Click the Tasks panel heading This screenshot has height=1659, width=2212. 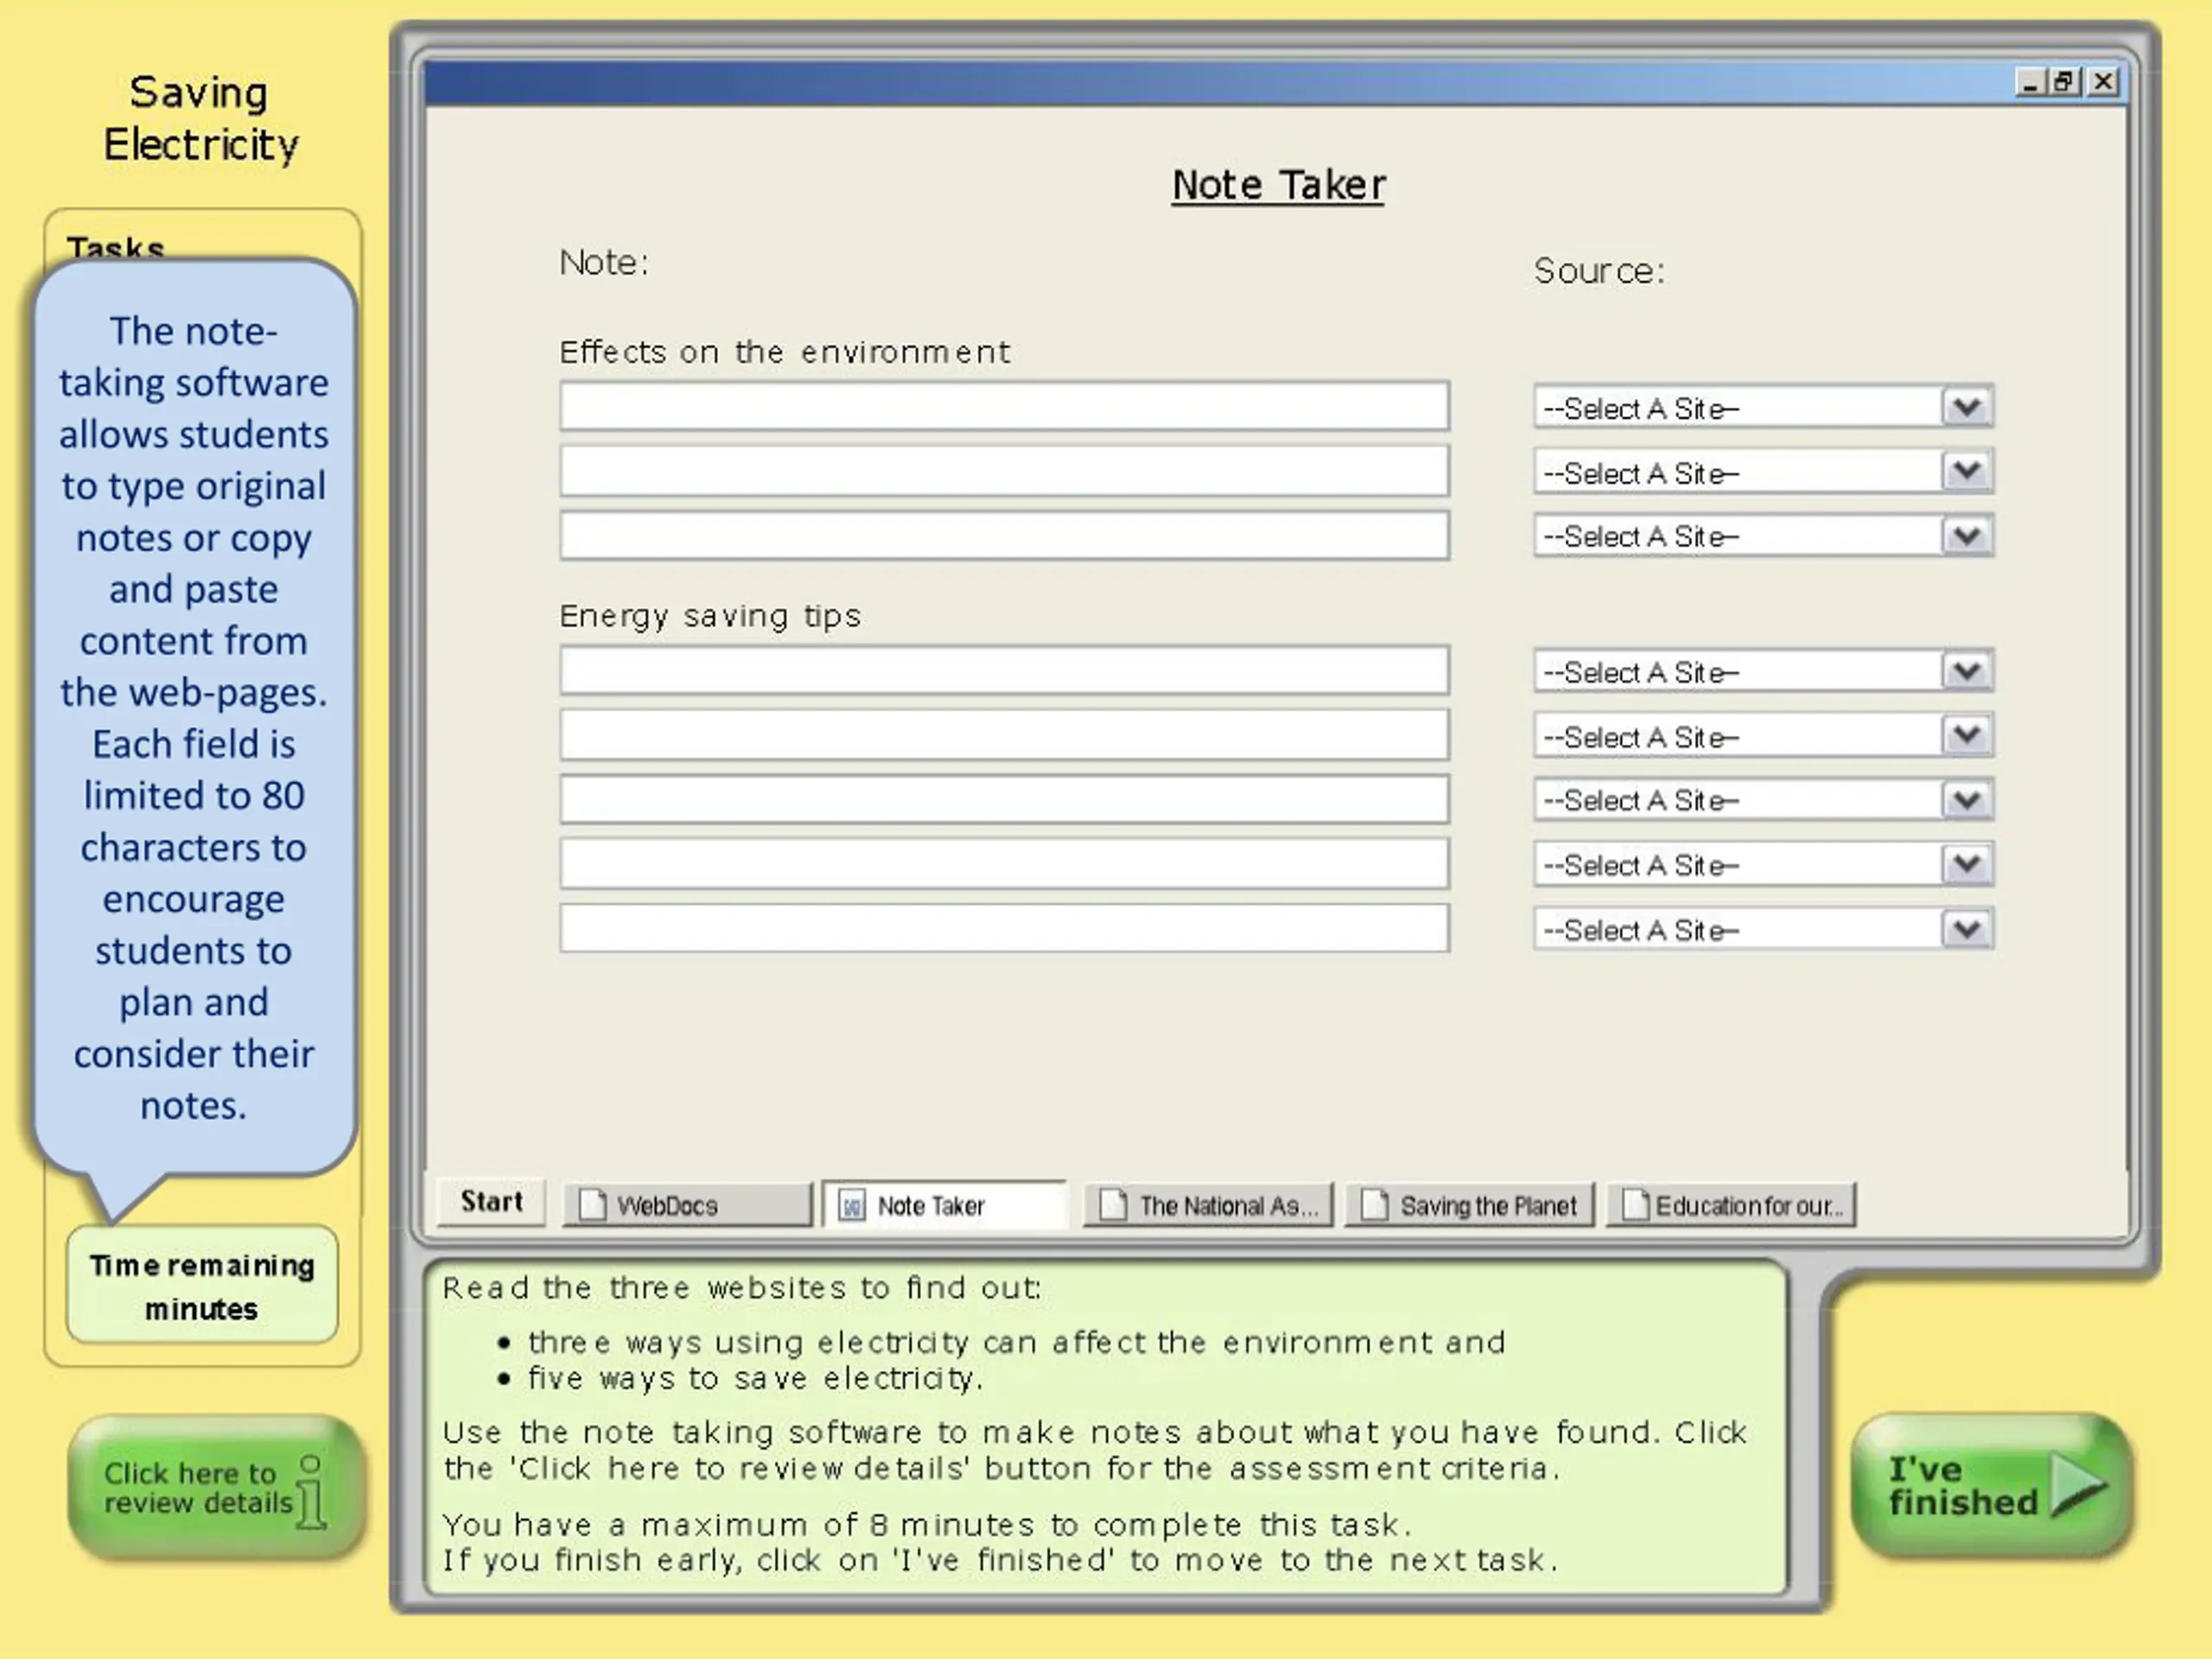pos(116,247)
